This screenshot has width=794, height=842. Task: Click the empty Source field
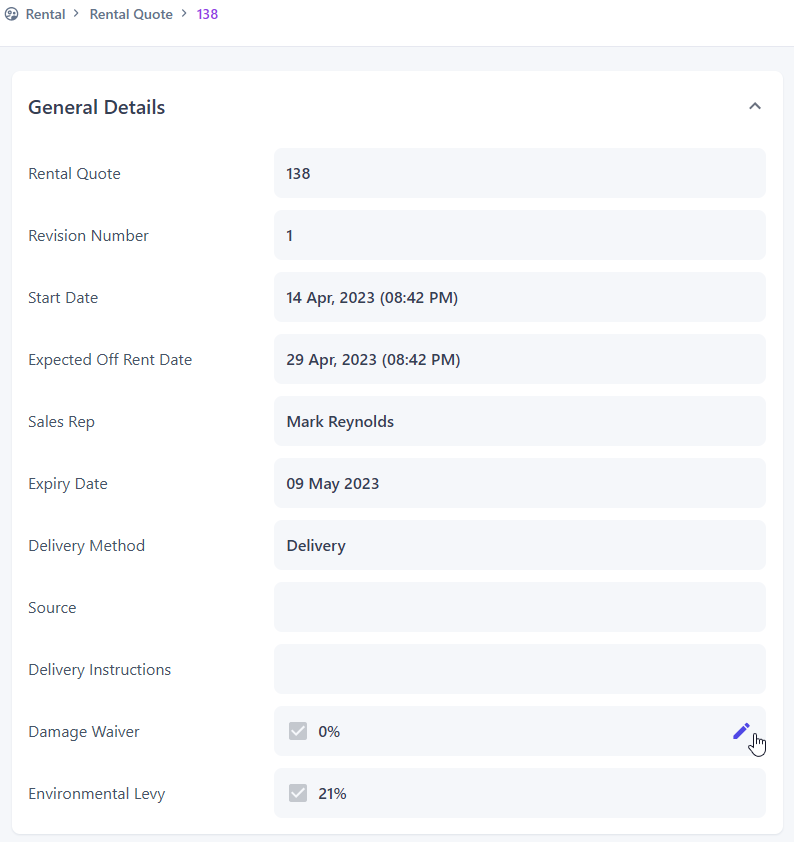coord(519,607)
